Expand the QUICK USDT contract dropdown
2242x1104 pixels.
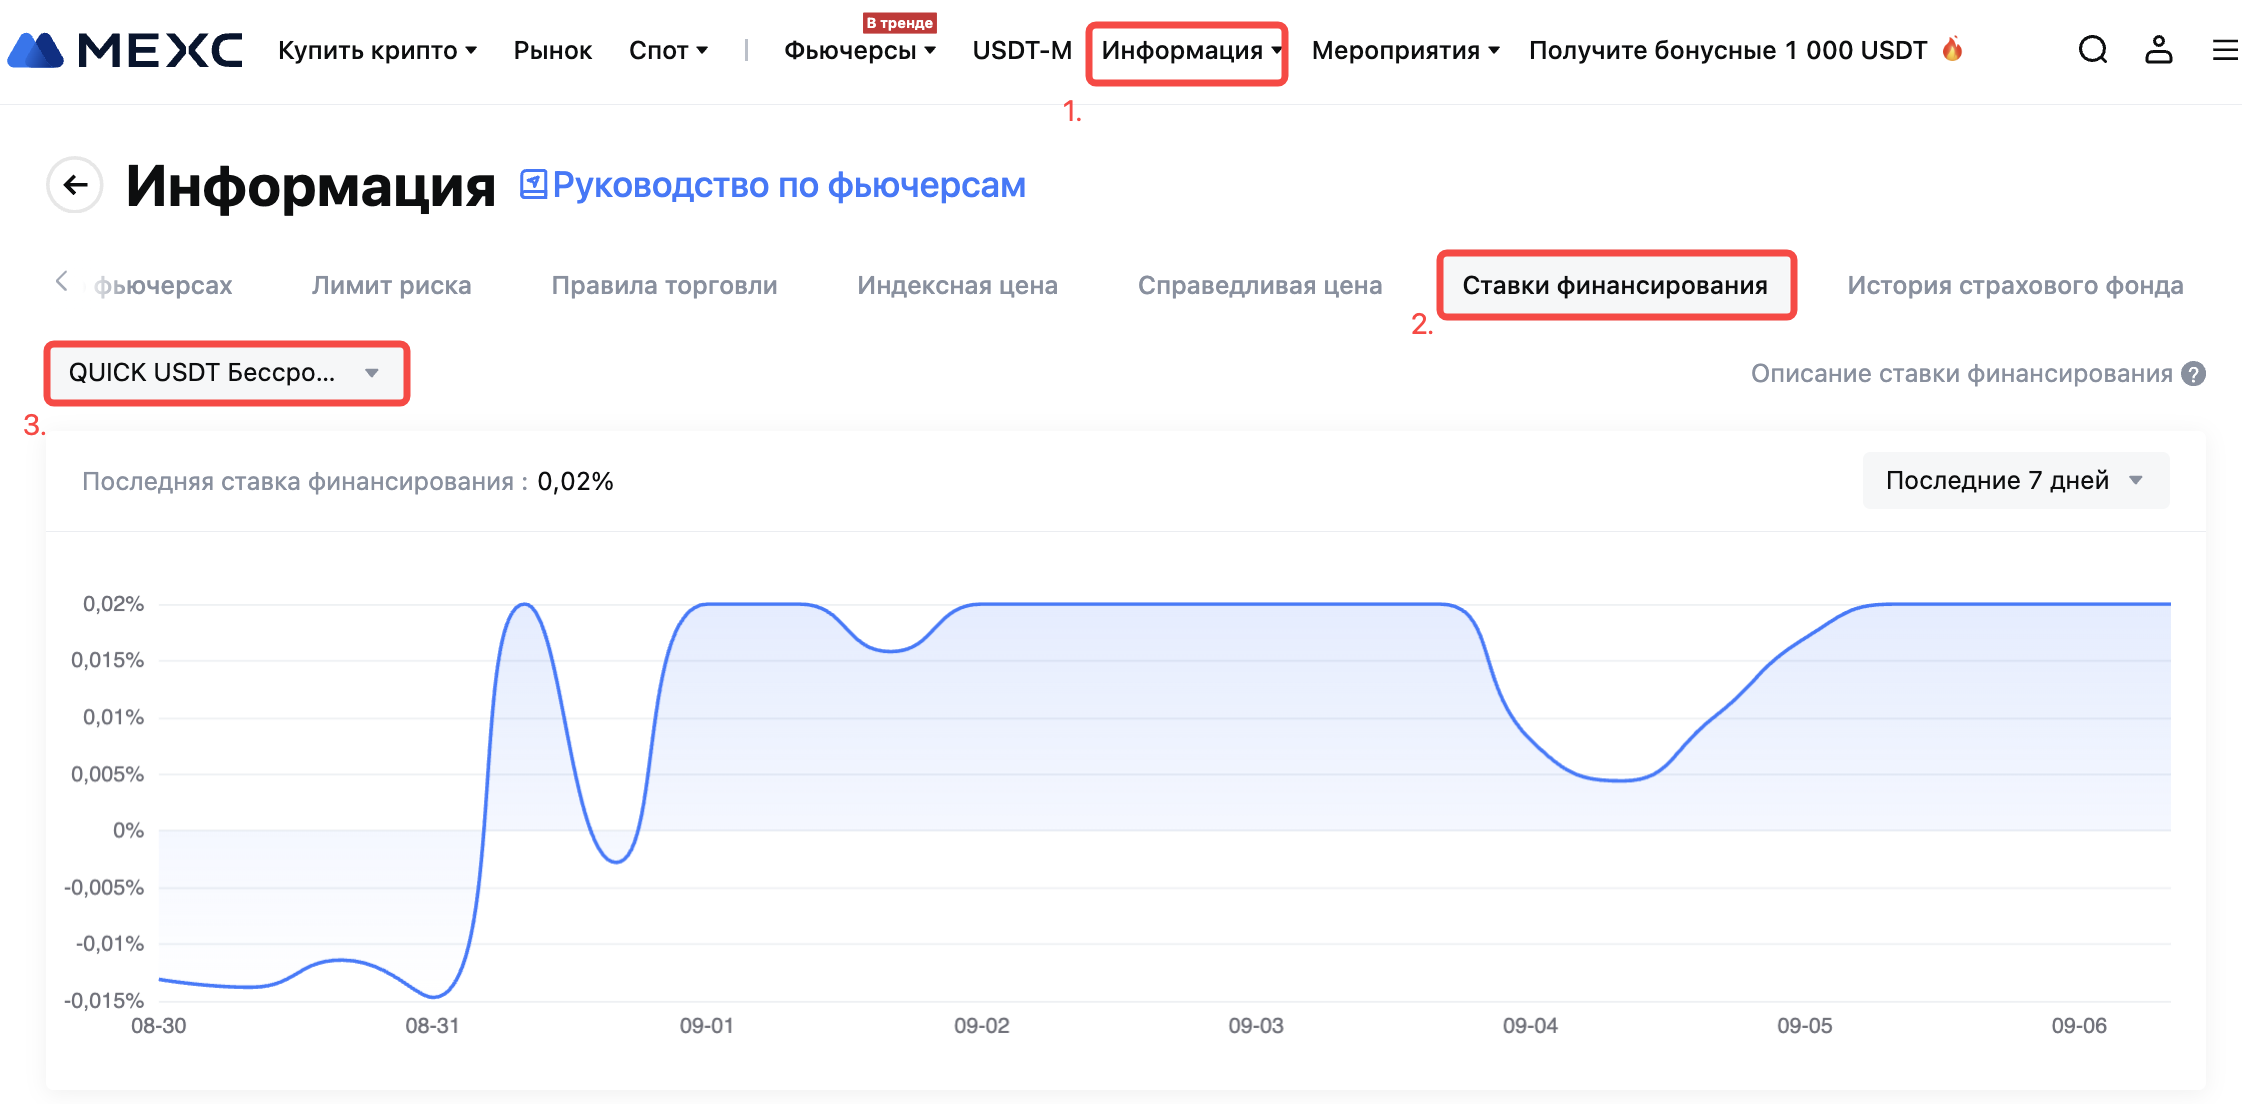pyautogui.click(x=227, y=373)
